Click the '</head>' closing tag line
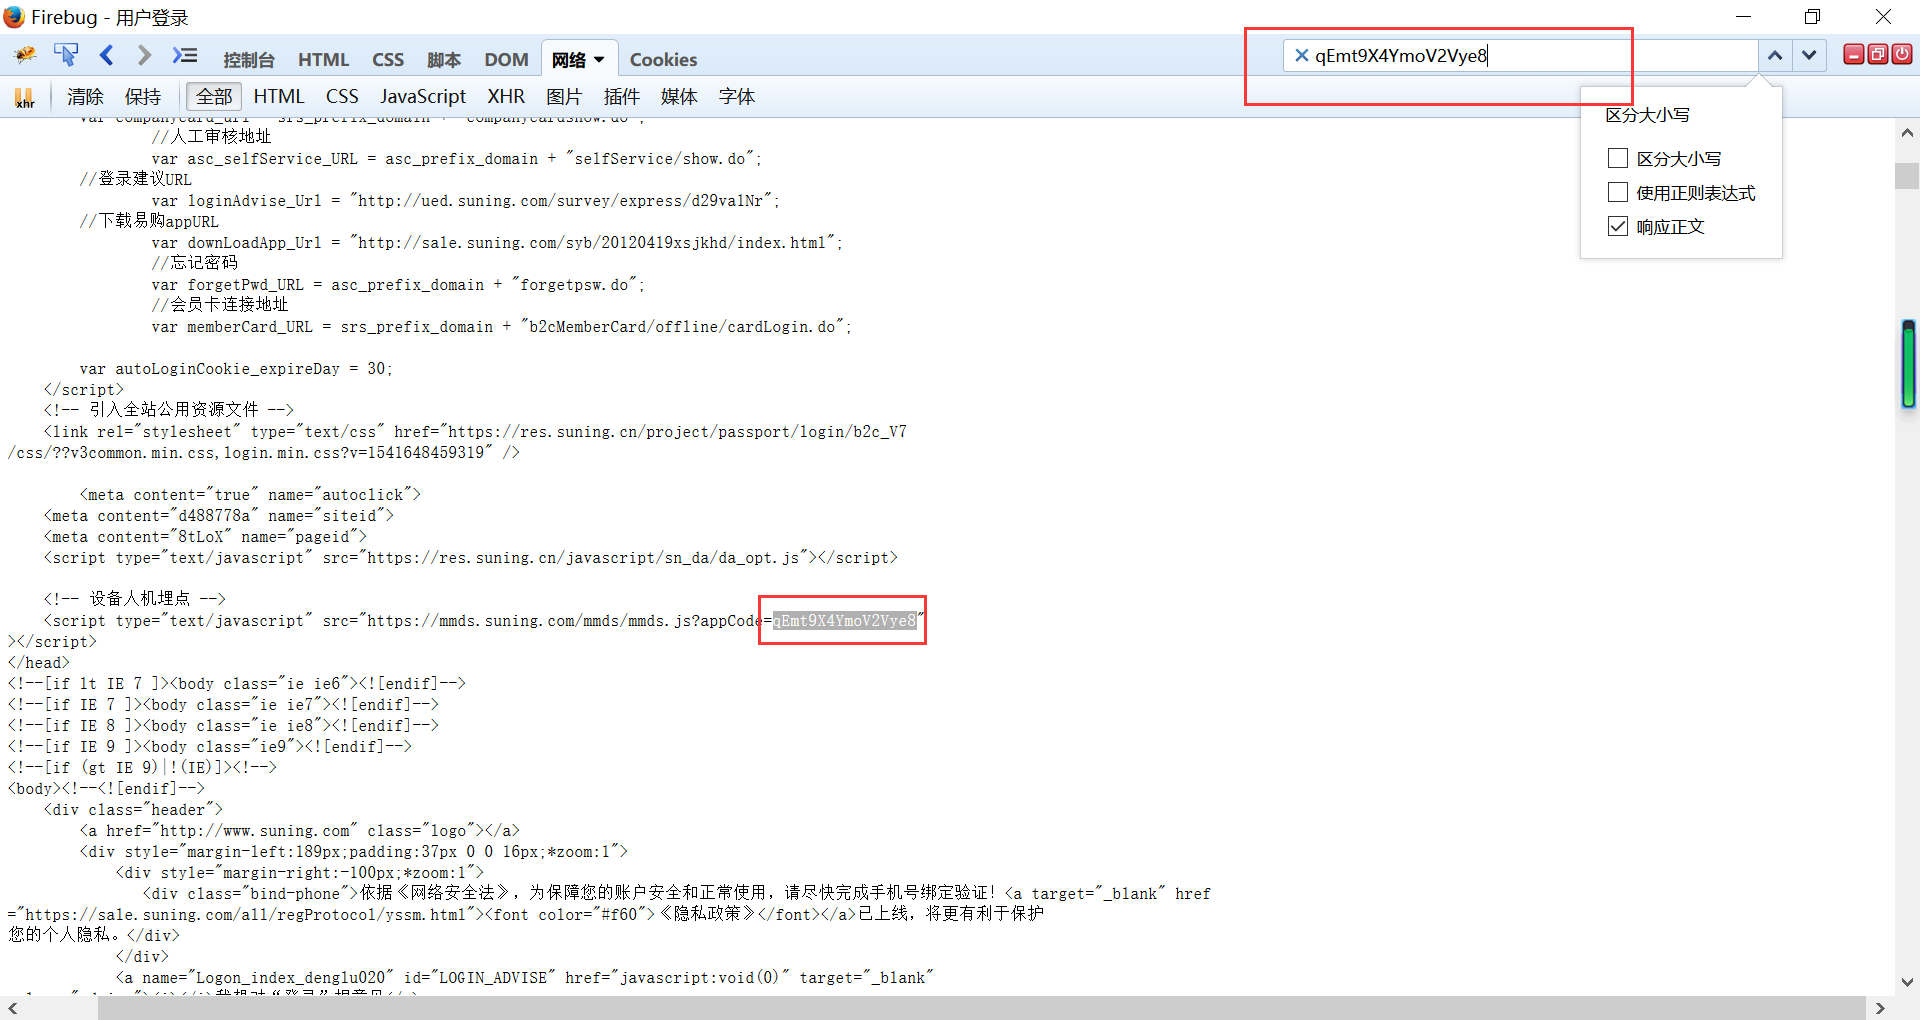The image size is (1920, 1020). click(x=39, y=663)
